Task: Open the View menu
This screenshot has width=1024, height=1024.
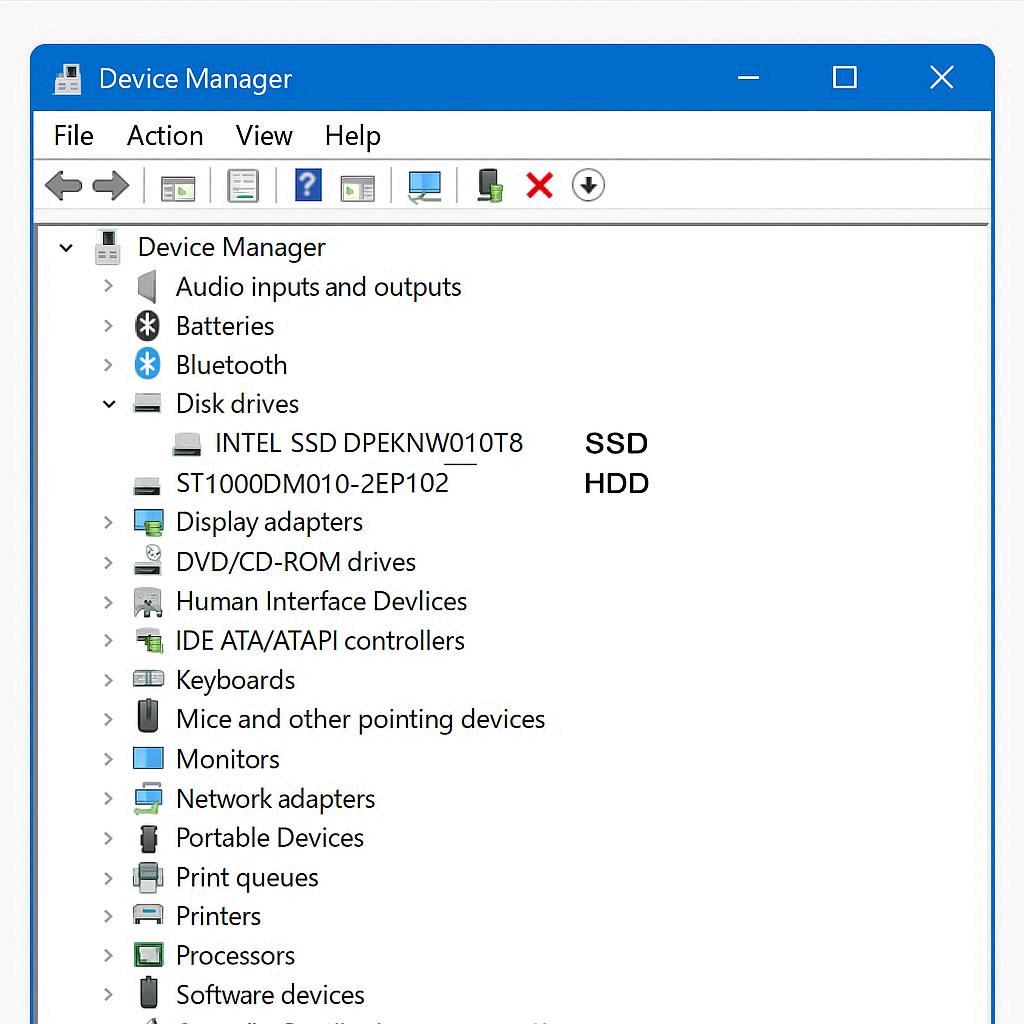Action: (x=263, y=135)
